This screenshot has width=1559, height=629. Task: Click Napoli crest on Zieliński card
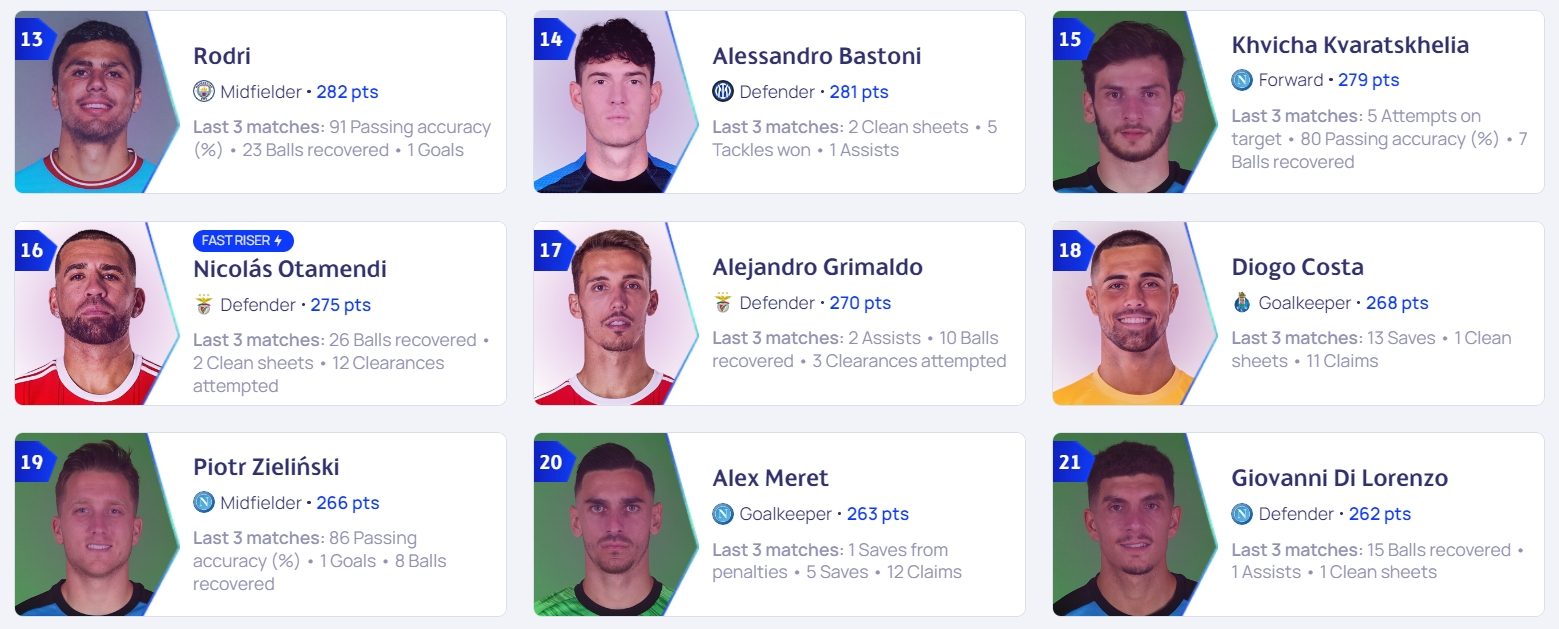(x=204, y=503)
